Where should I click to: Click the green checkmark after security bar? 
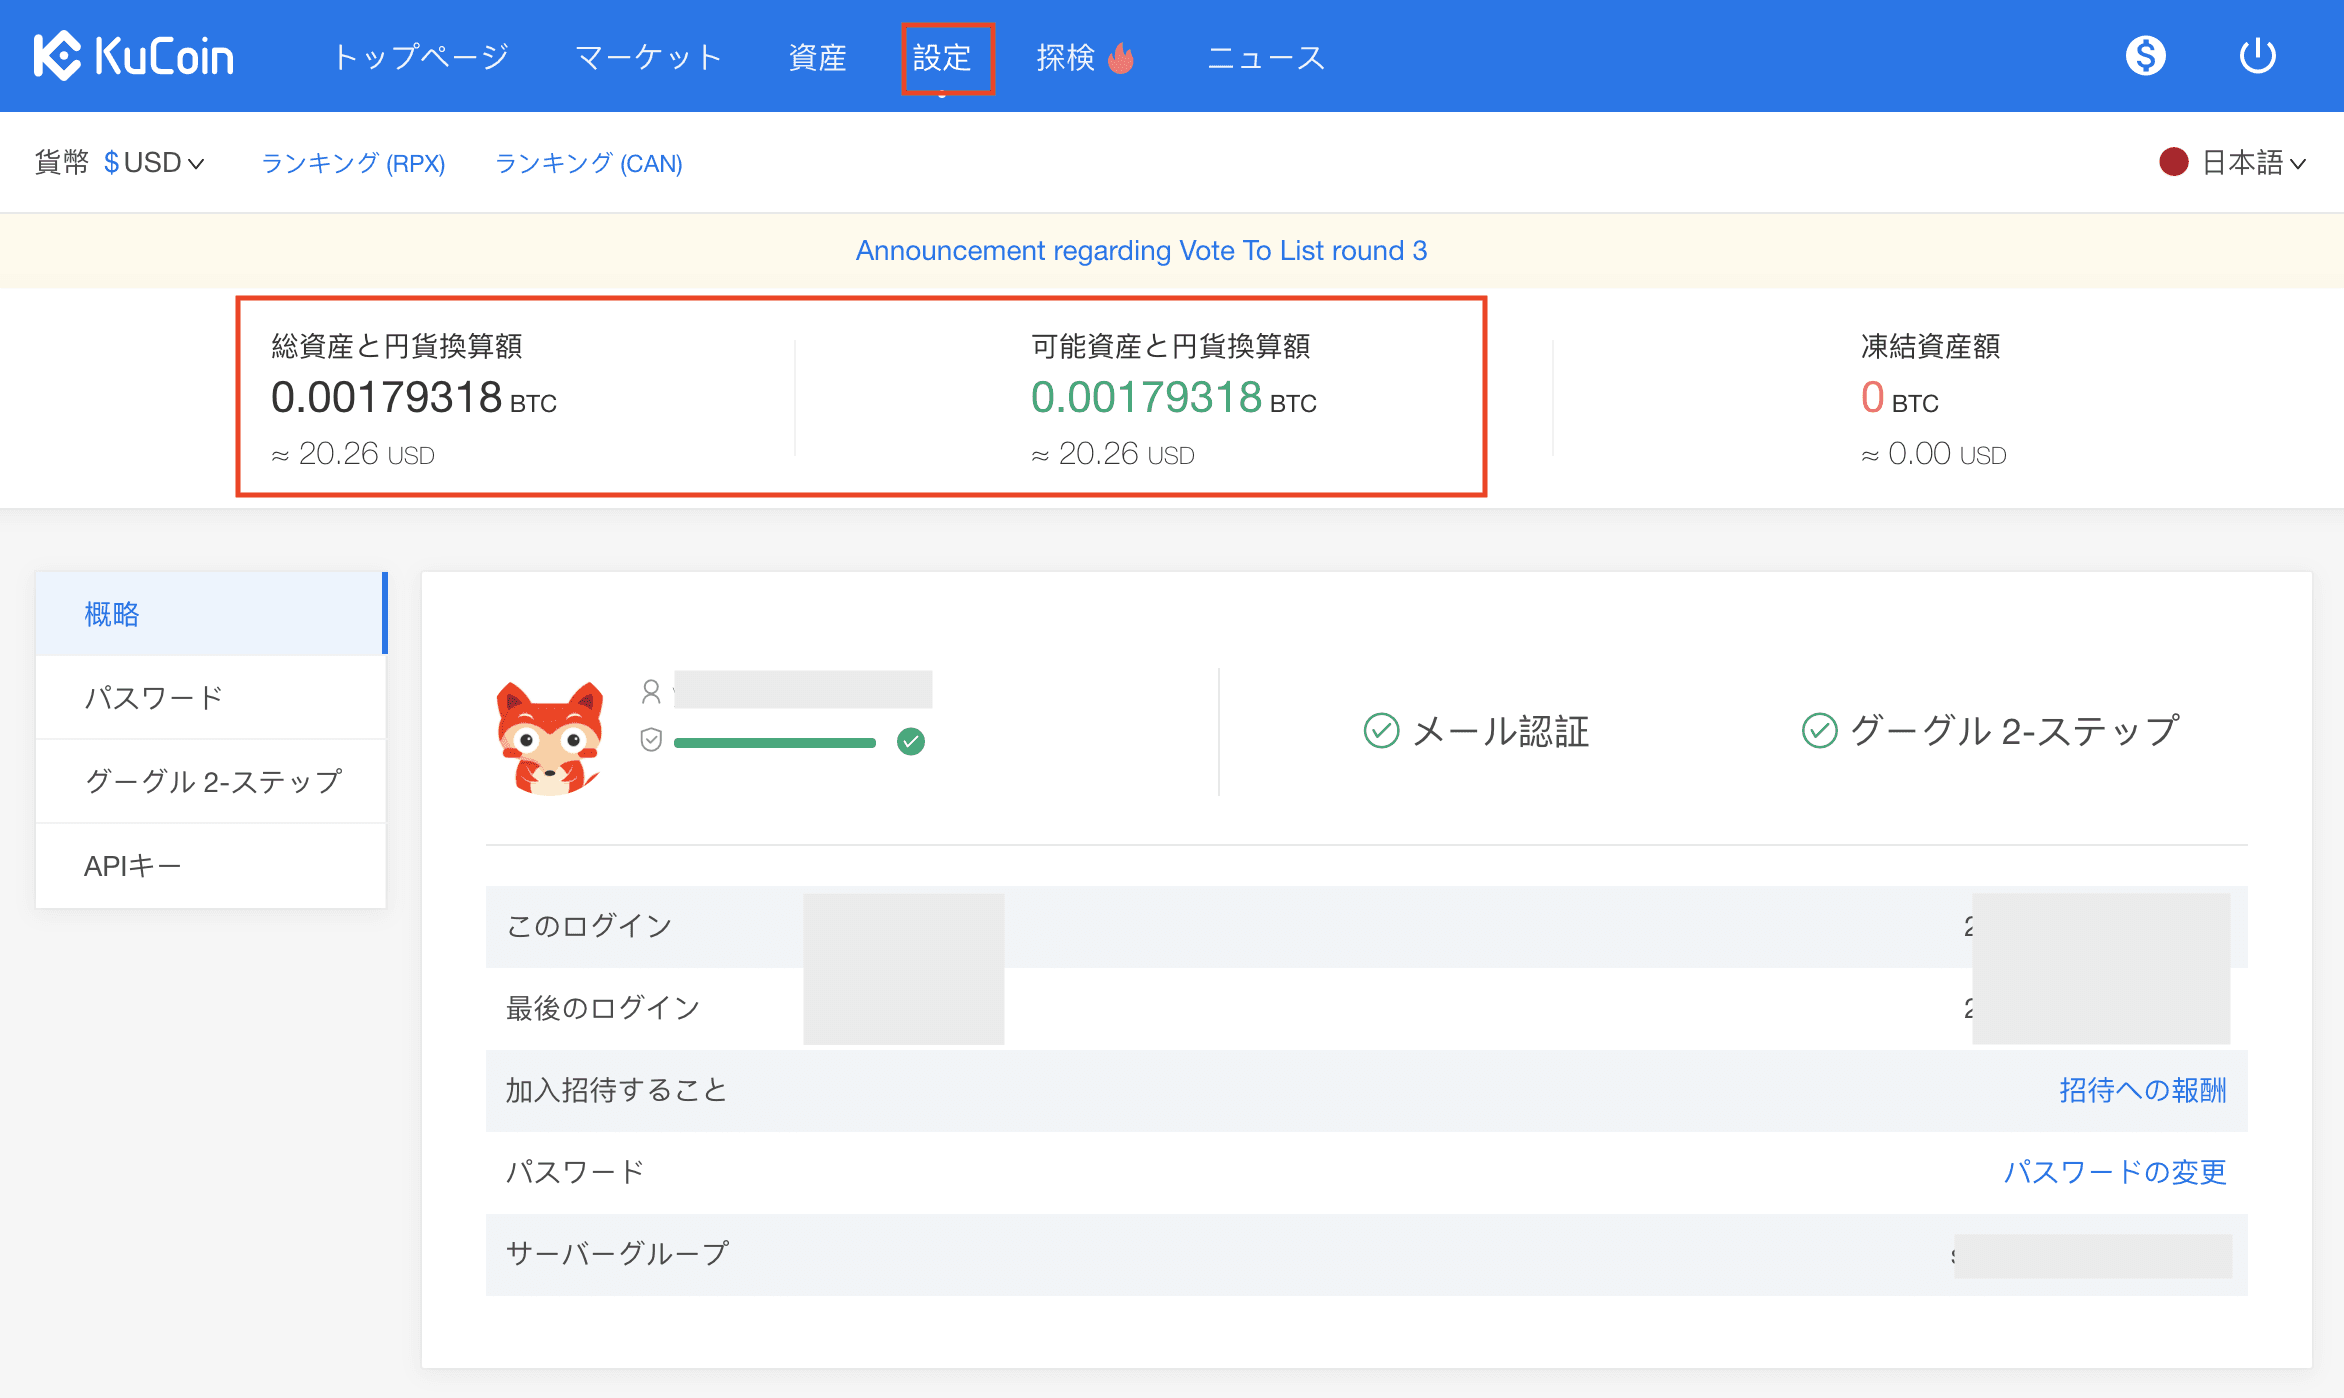tap(910, 741)
